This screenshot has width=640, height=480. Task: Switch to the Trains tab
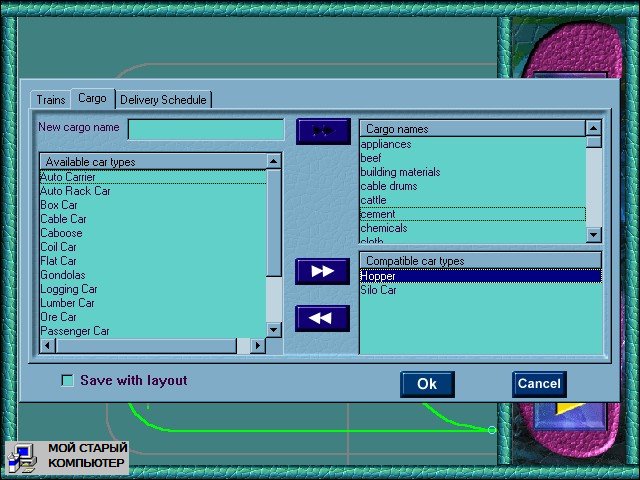(51, 100)
